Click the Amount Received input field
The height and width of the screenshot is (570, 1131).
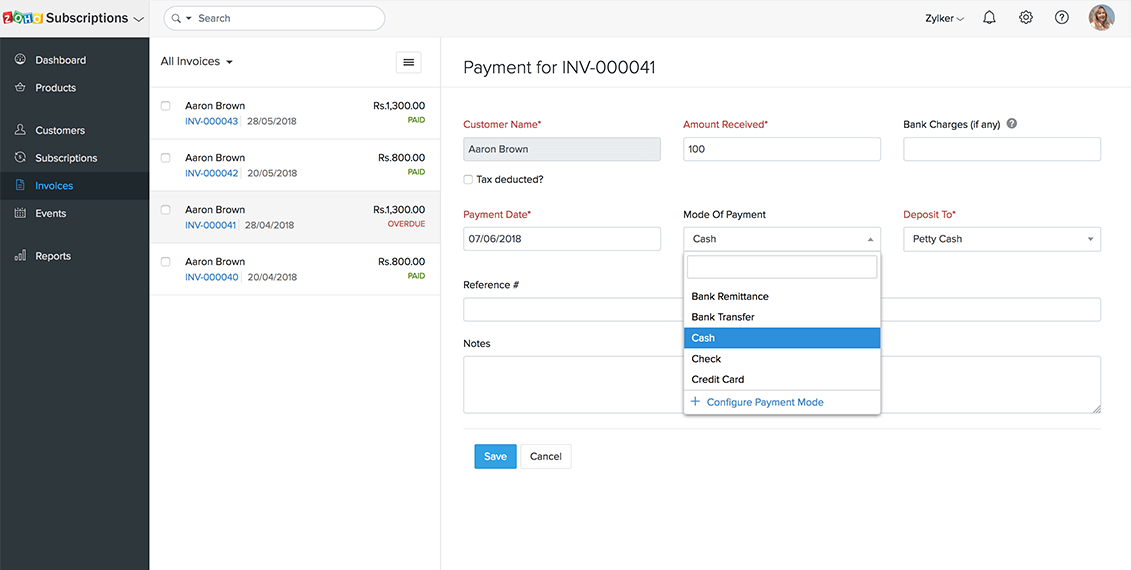[781, 149]
